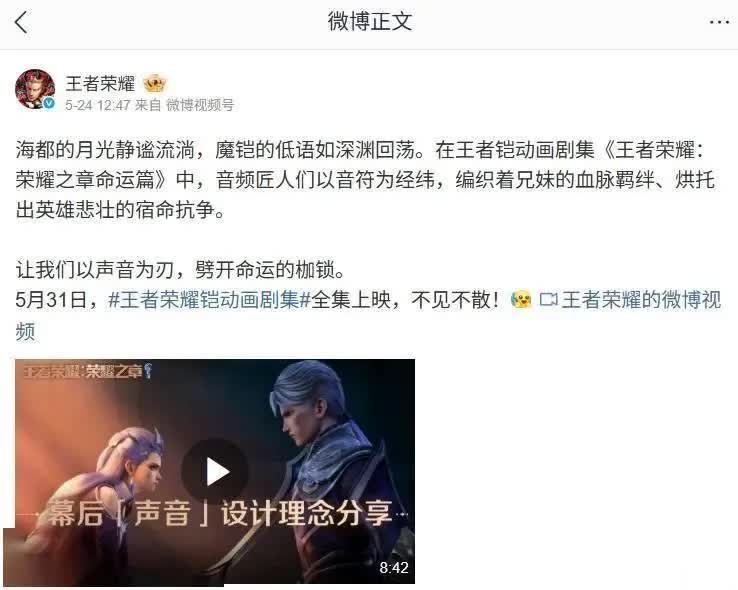Tap the crown membership icon beside username

[155, 83]
